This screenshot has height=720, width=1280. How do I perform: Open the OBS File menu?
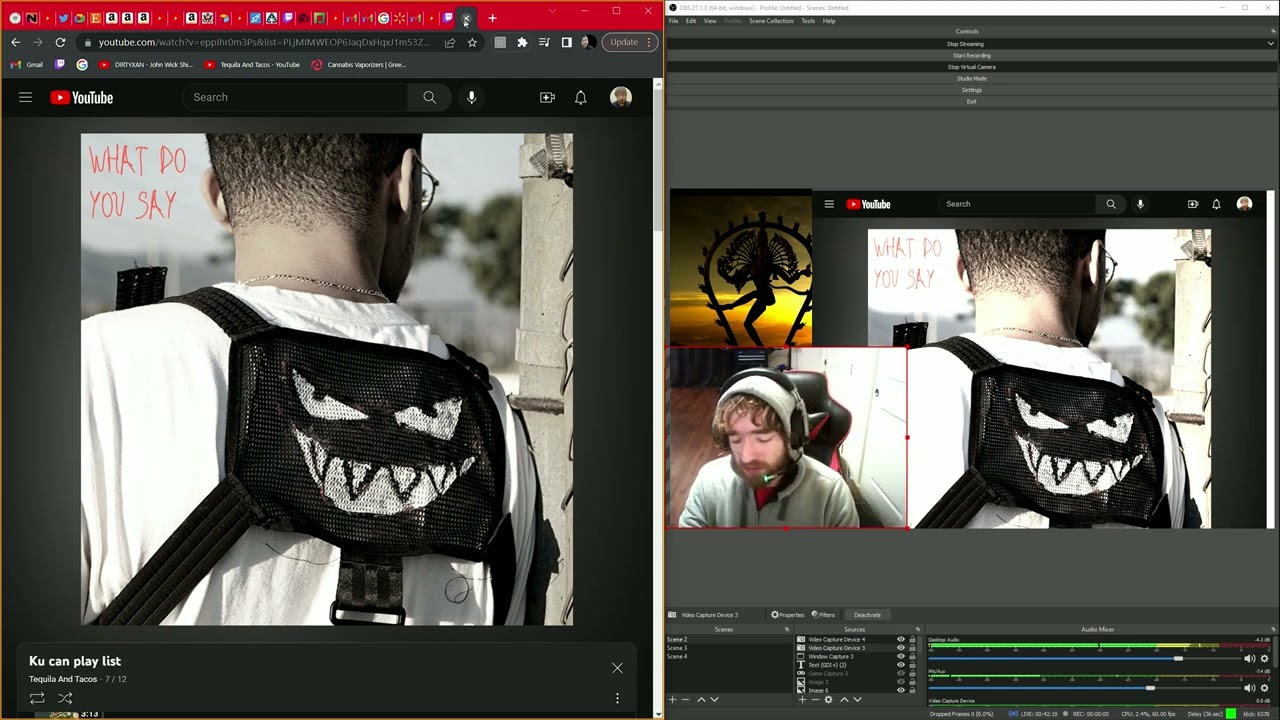tap(674, 21)
